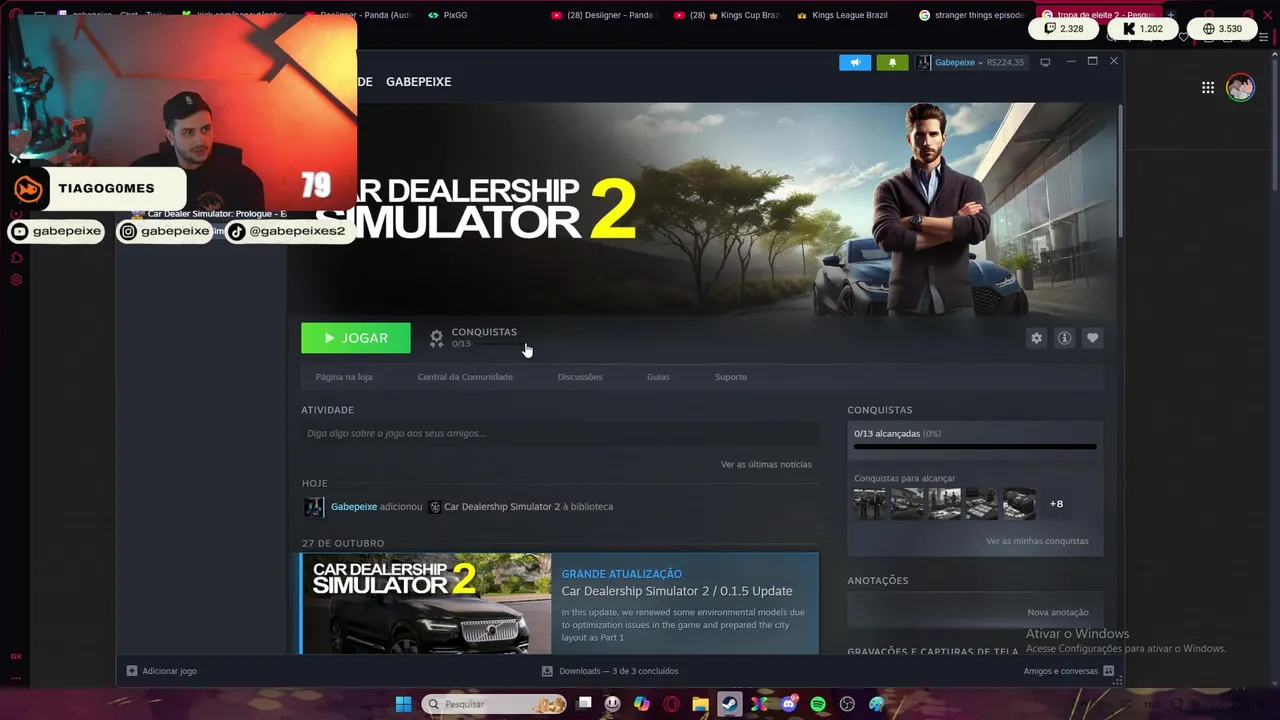Click Adicionar jogo at bottom left

coord(162,671)
